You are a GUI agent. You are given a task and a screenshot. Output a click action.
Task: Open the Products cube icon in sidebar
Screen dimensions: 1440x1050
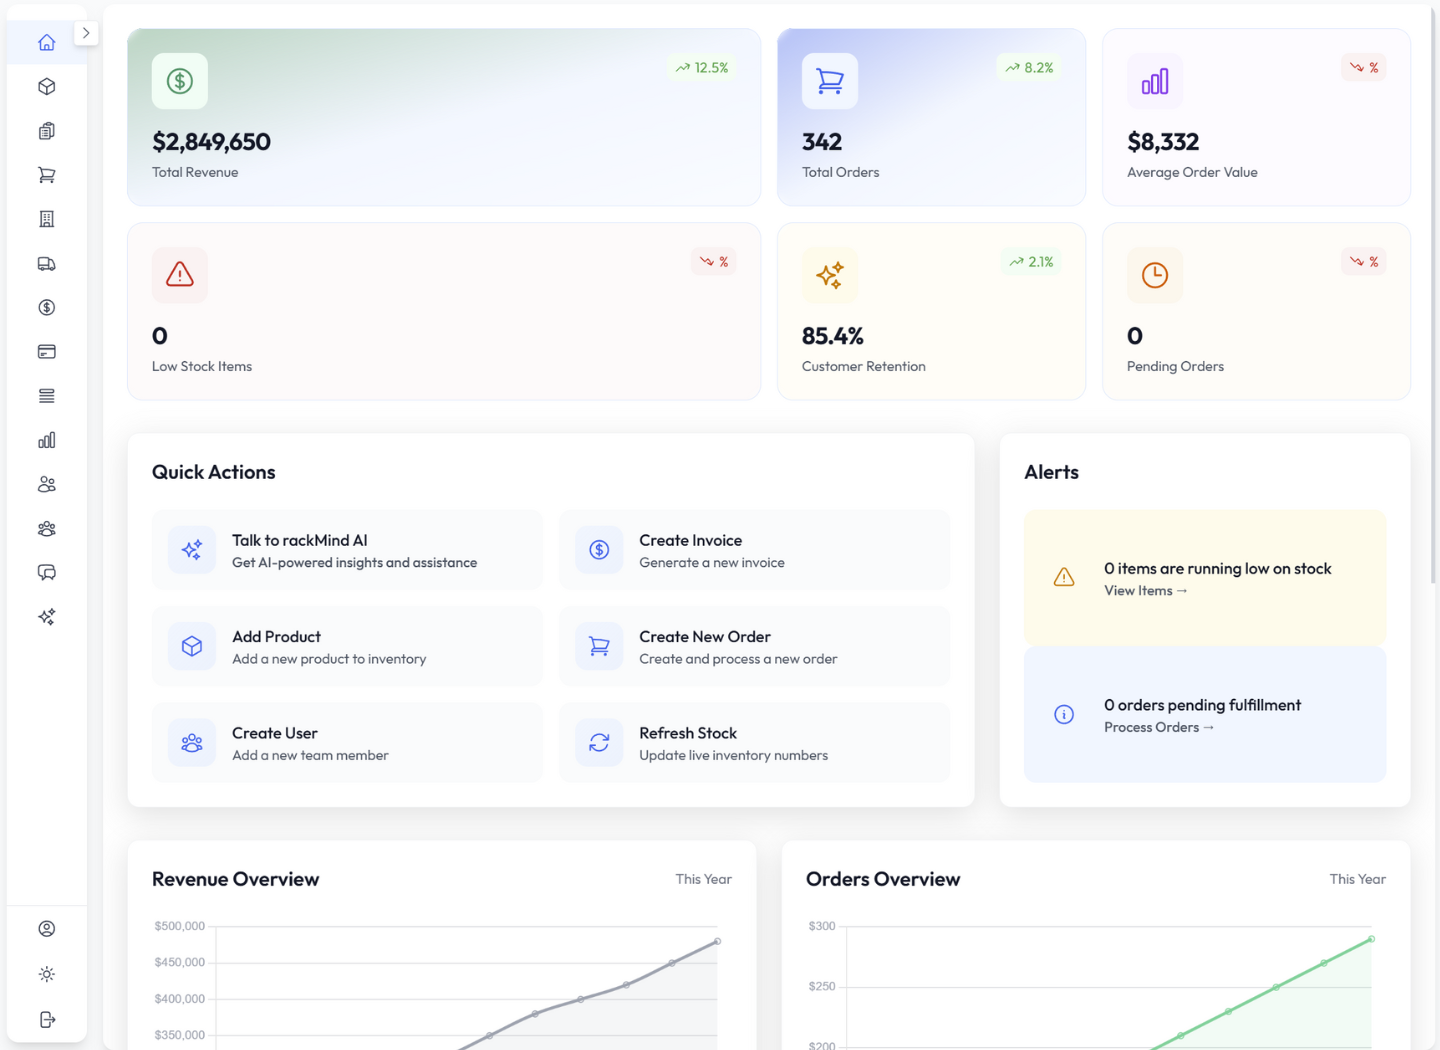46,87
